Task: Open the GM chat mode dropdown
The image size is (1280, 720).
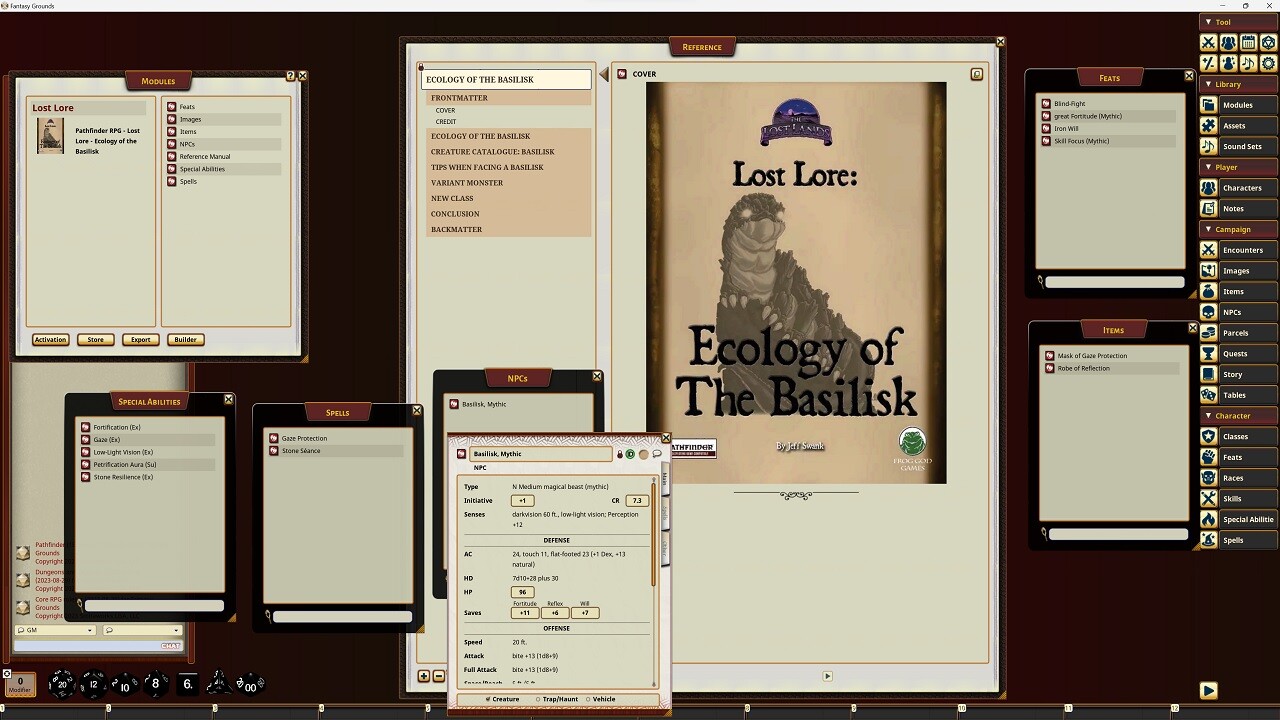Action: (x=89, y=630)
